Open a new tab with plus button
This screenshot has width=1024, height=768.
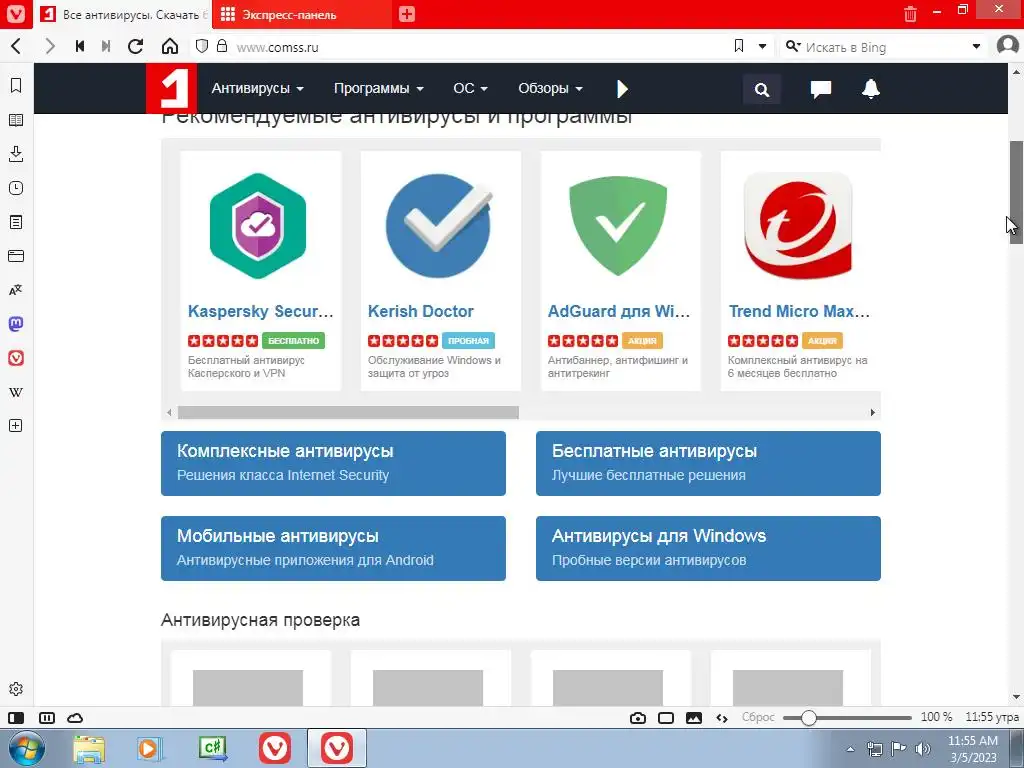407,14
